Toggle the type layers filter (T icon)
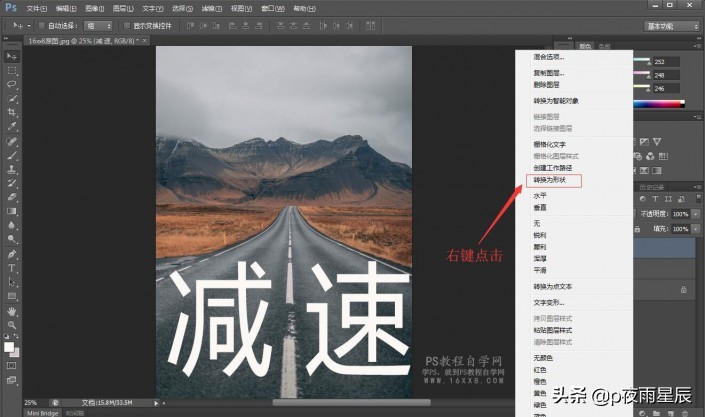 655,199
